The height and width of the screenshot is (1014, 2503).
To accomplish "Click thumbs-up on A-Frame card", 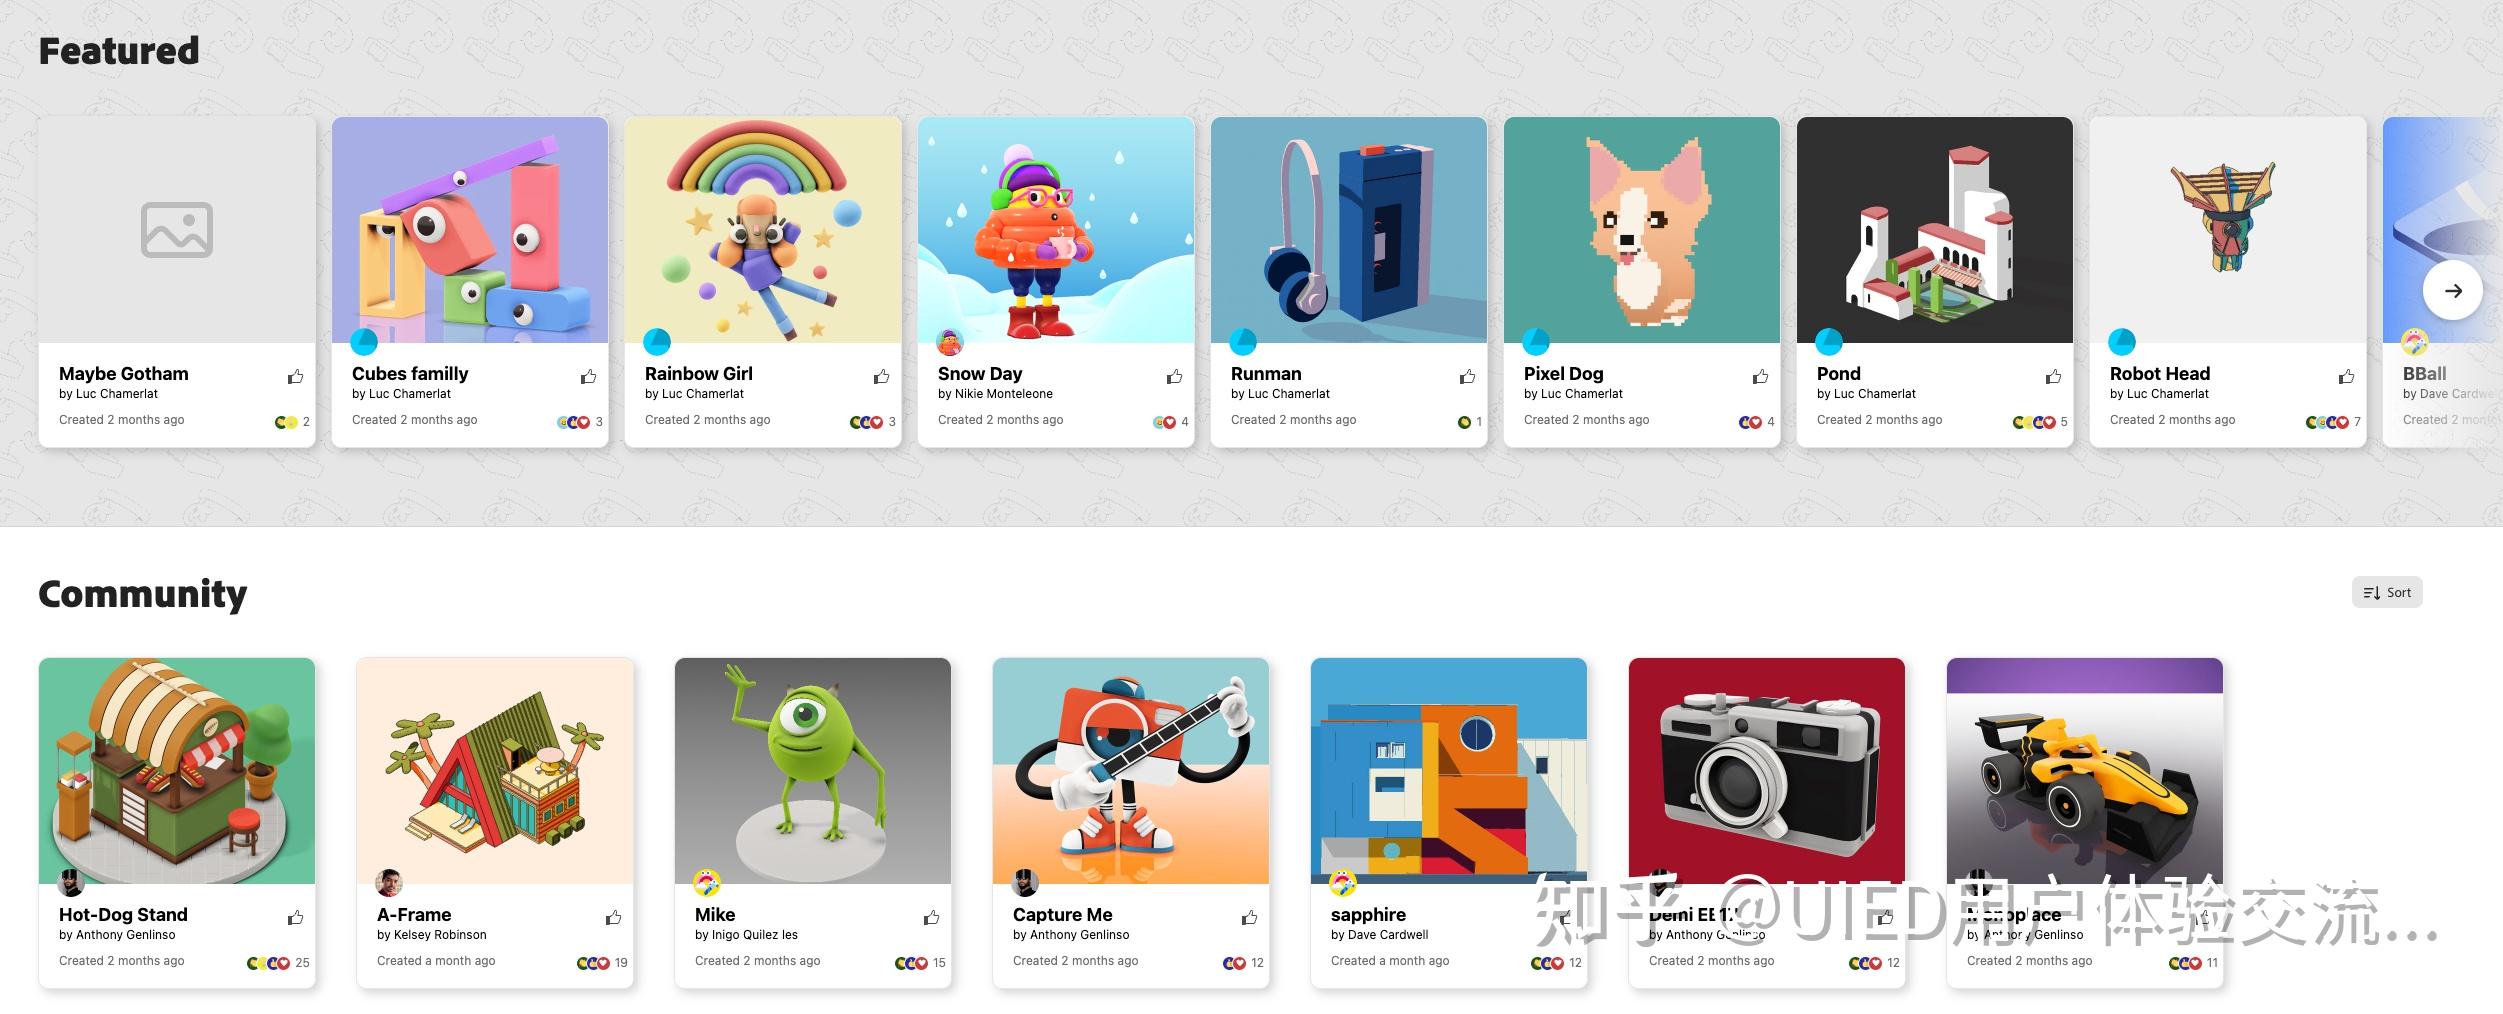I will click(613, 917).
